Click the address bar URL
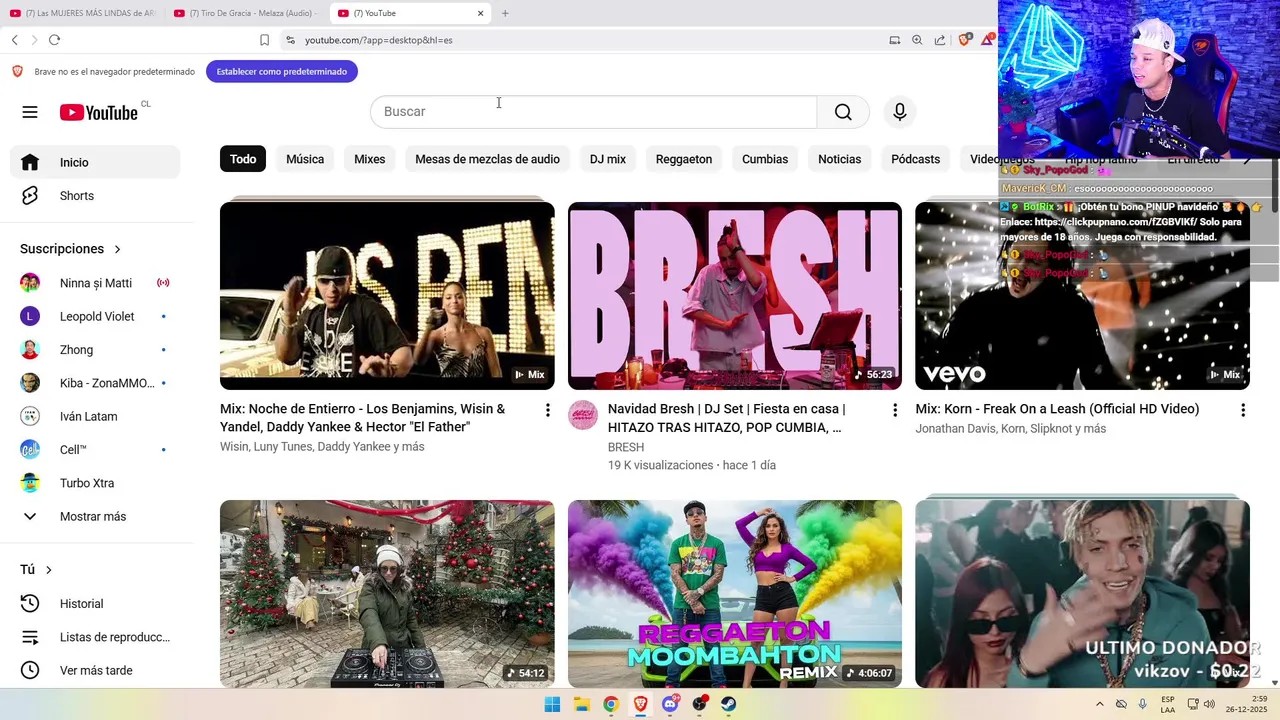Screen dimensions: 1280x720 pos(378,40)
